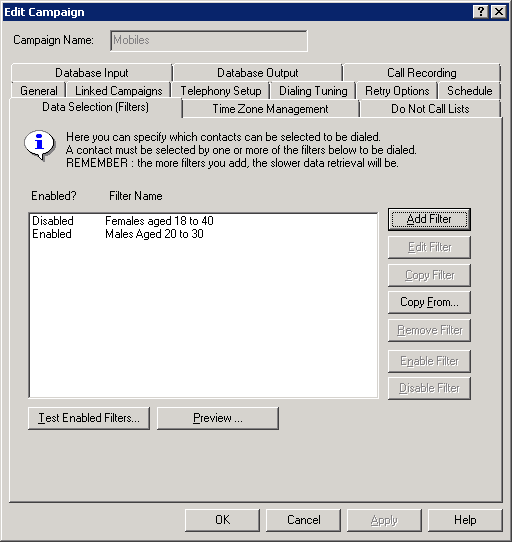Viewport: 512px width, 542px height.
Task: Select the Linked Campaigns tab
Action: [119, 91]
